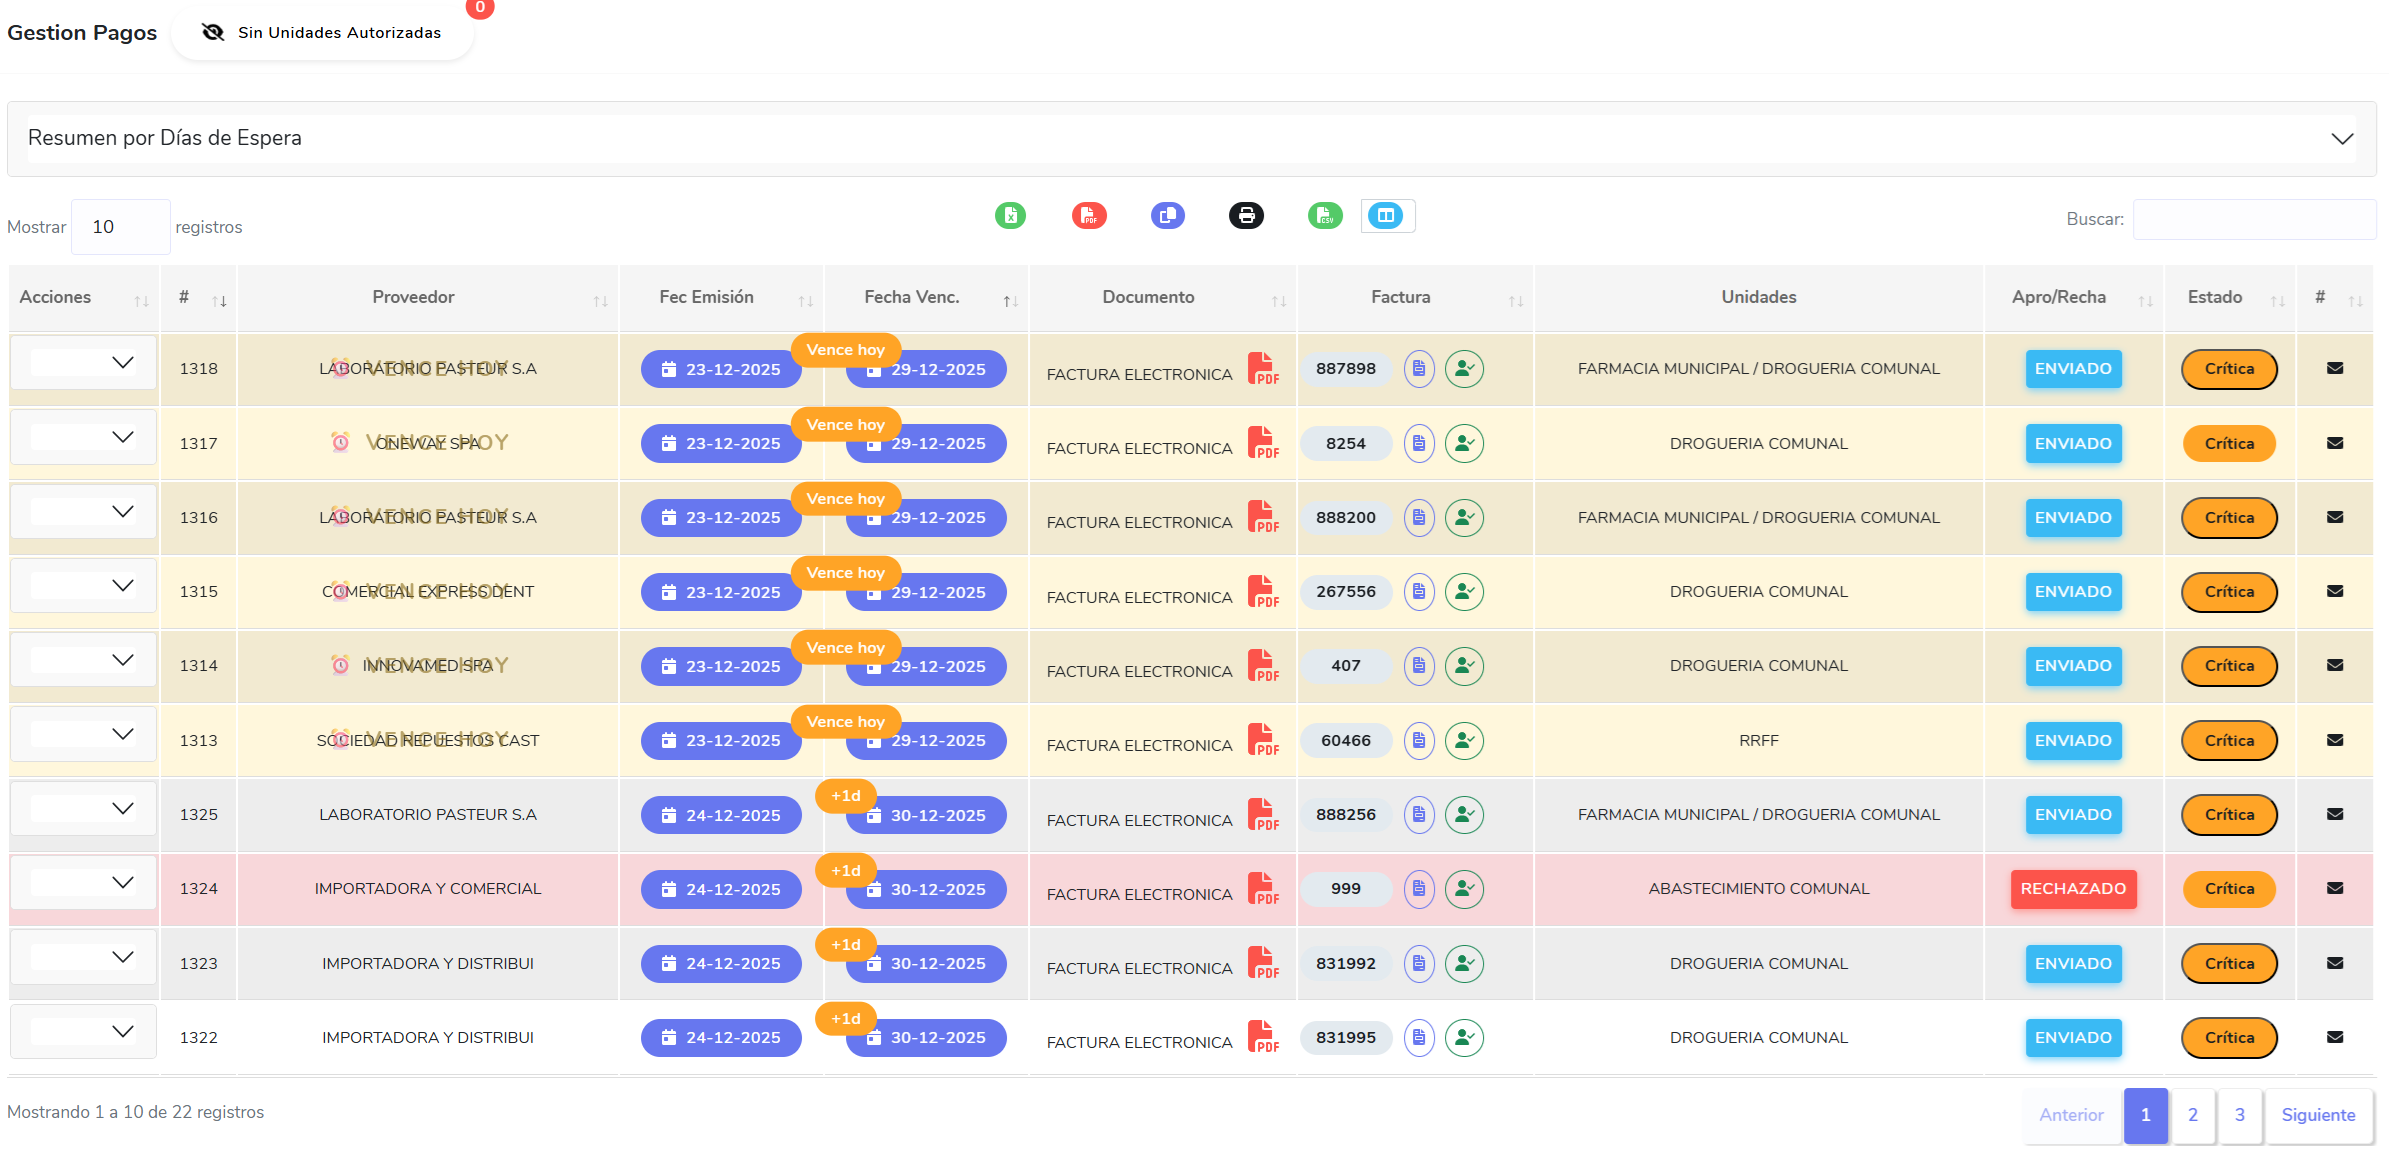Click the Siguiente pagination button

coord(2318,1115)
